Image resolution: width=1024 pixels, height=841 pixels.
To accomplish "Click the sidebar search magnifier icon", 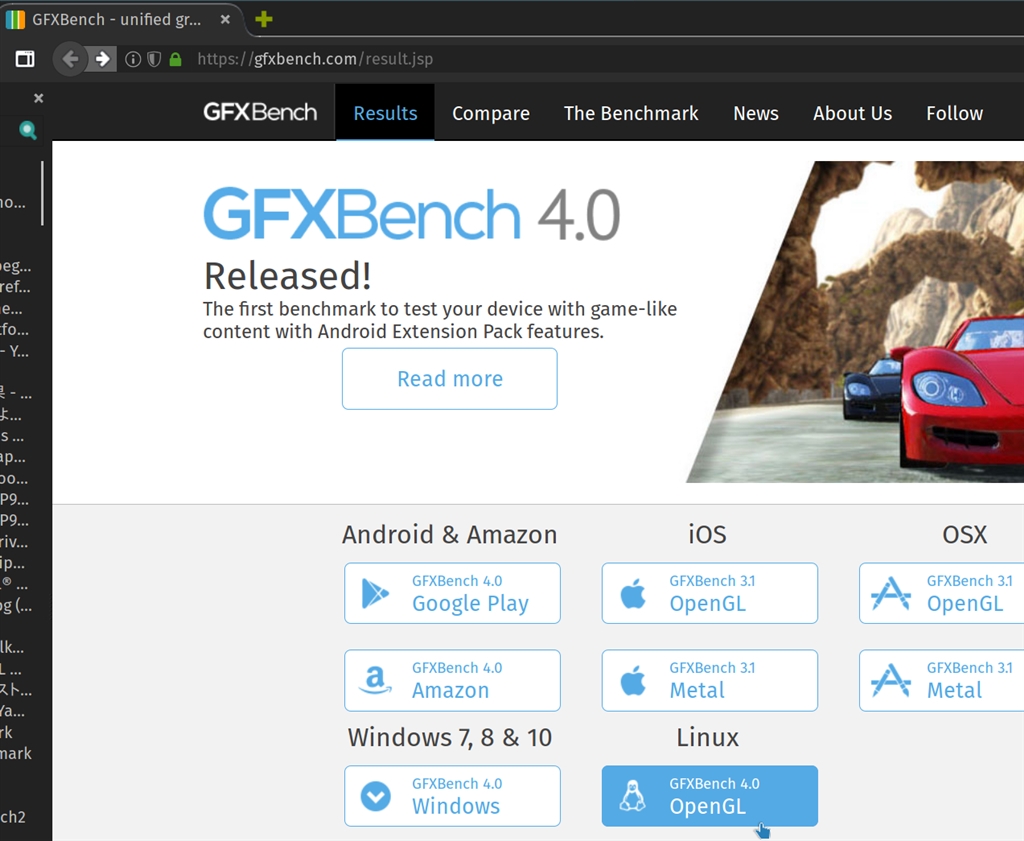I will point(27,130).
